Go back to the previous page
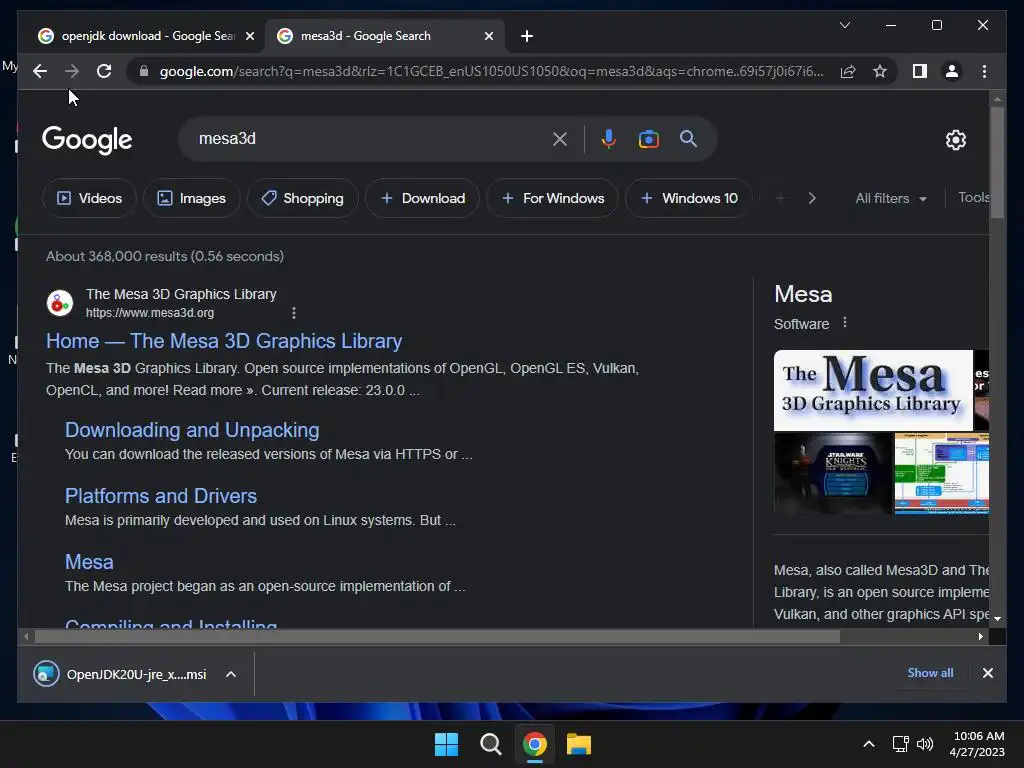Screen dimensions: 1024x768 click(40, 71)
